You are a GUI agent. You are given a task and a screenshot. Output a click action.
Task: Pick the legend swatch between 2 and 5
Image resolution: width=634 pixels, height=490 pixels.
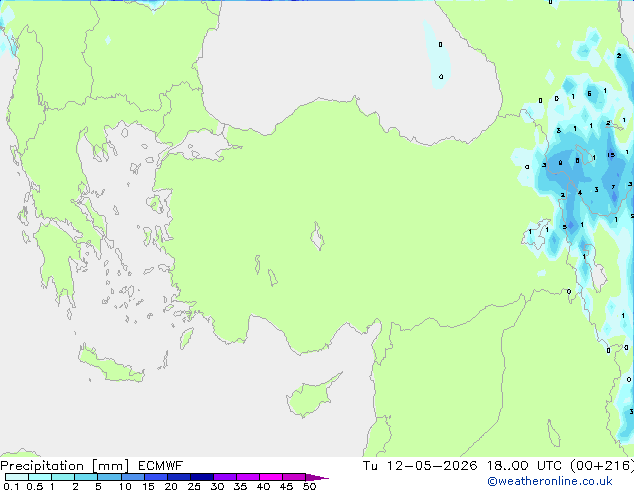tap(86, 477)
